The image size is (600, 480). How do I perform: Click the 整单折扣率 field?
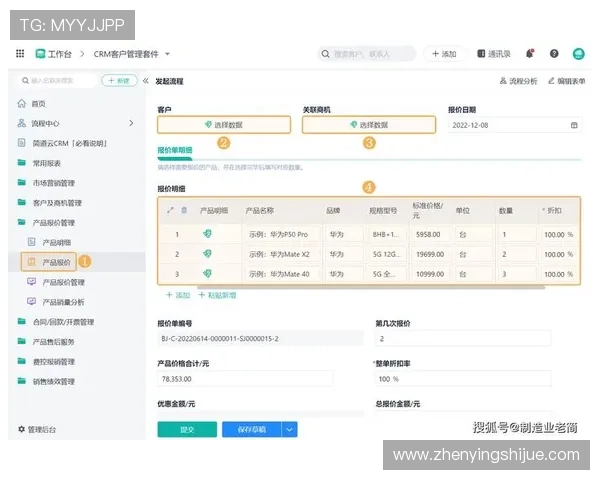tap(463, 379)
